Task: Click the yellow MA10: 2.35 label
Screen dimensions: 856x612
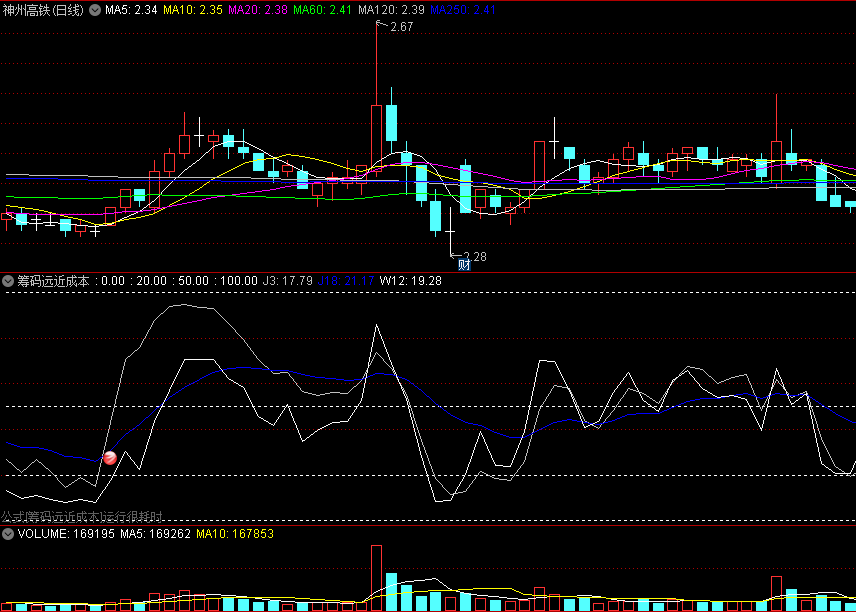Action: (193, 10)
